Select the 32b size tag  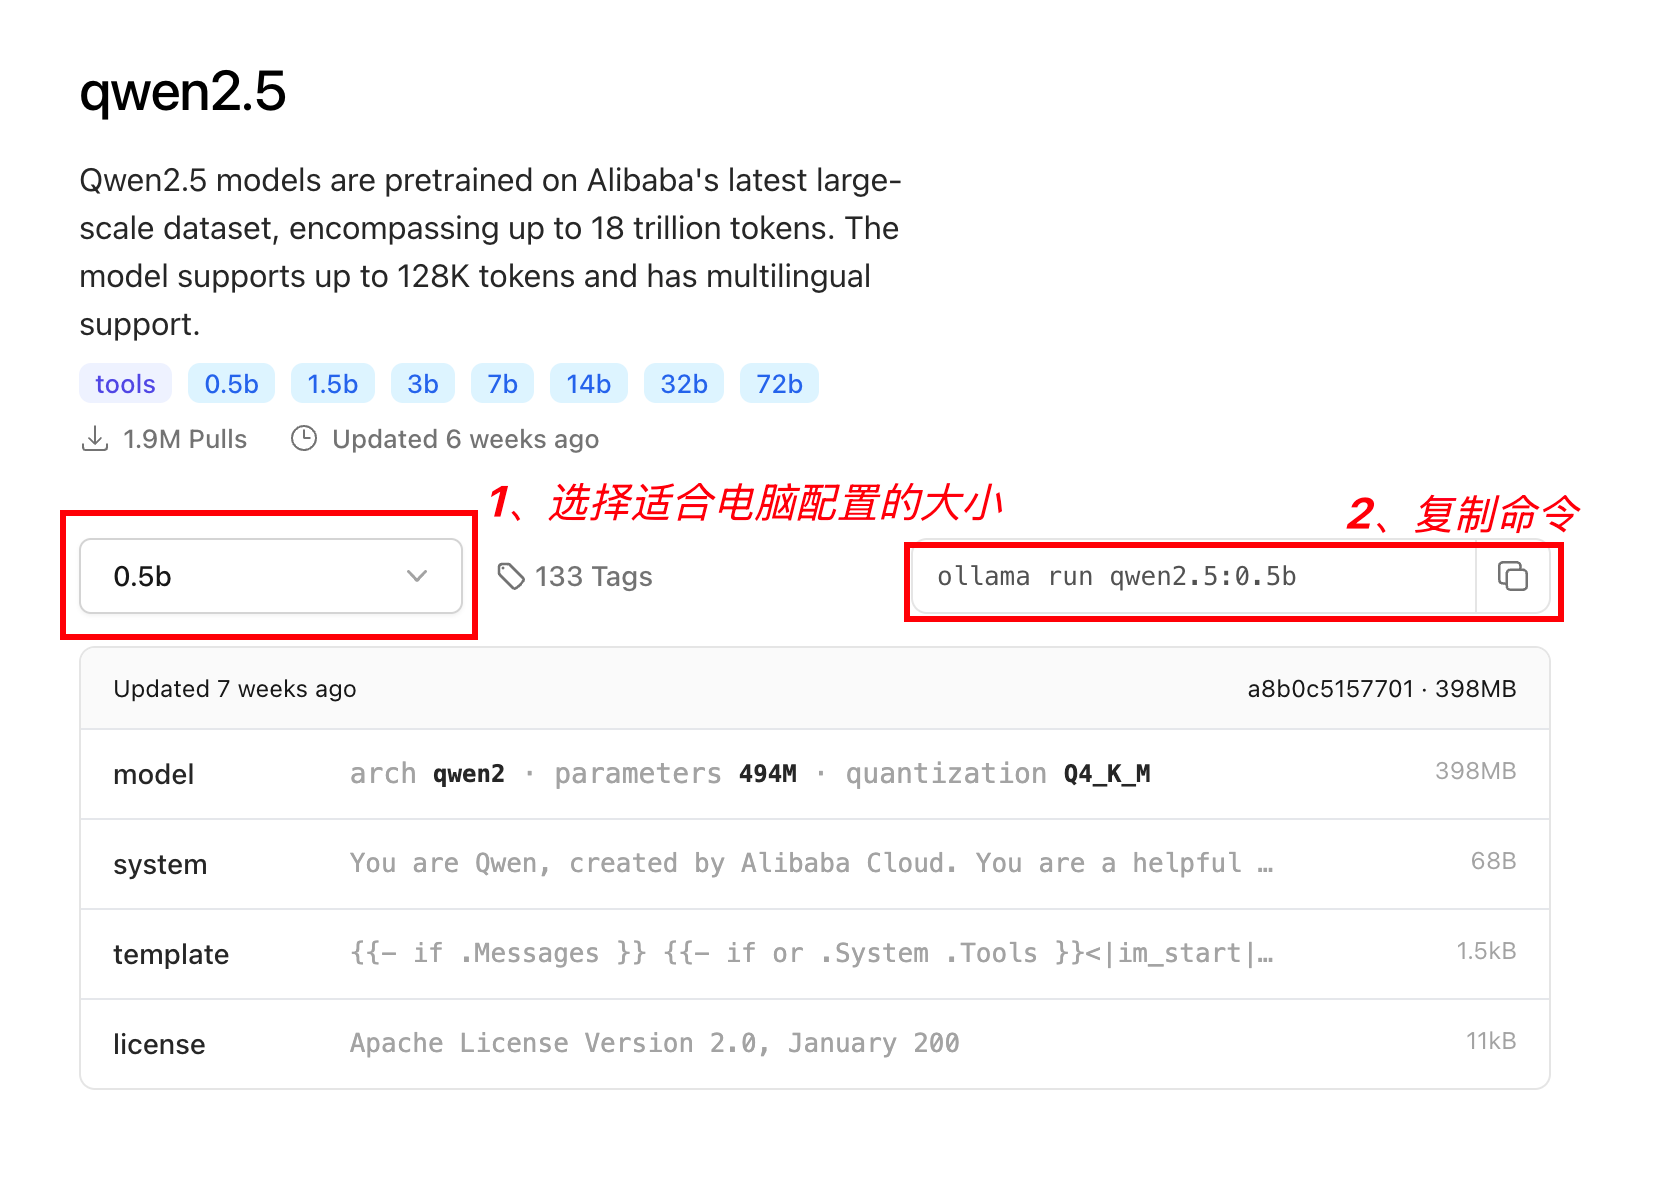pos(684,384)
